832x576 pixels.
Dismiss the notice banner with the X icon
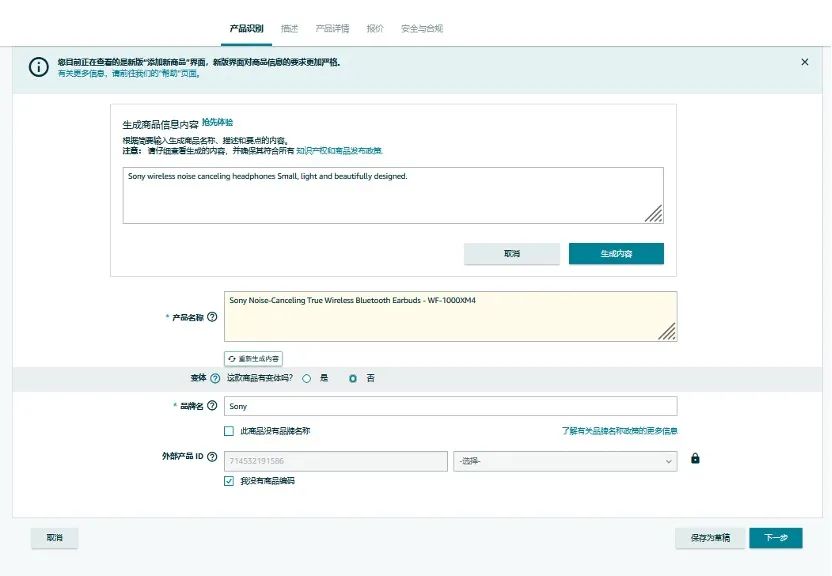805,62
